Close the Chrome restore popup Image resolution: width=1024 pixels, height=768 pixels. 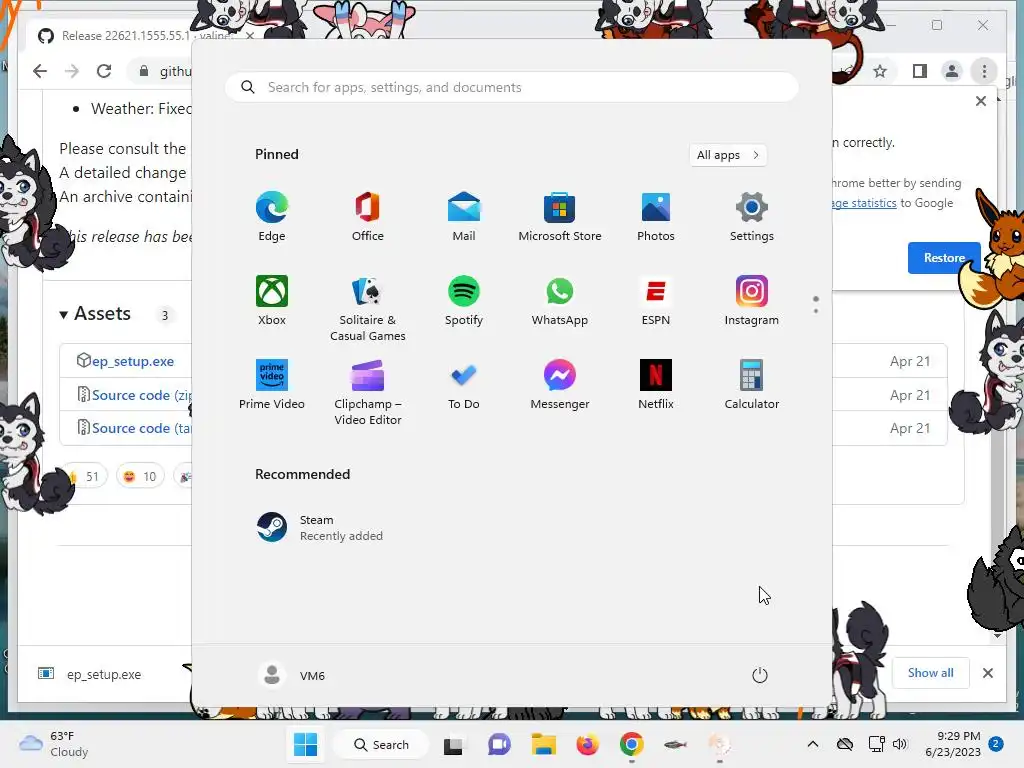click(980, 101)
